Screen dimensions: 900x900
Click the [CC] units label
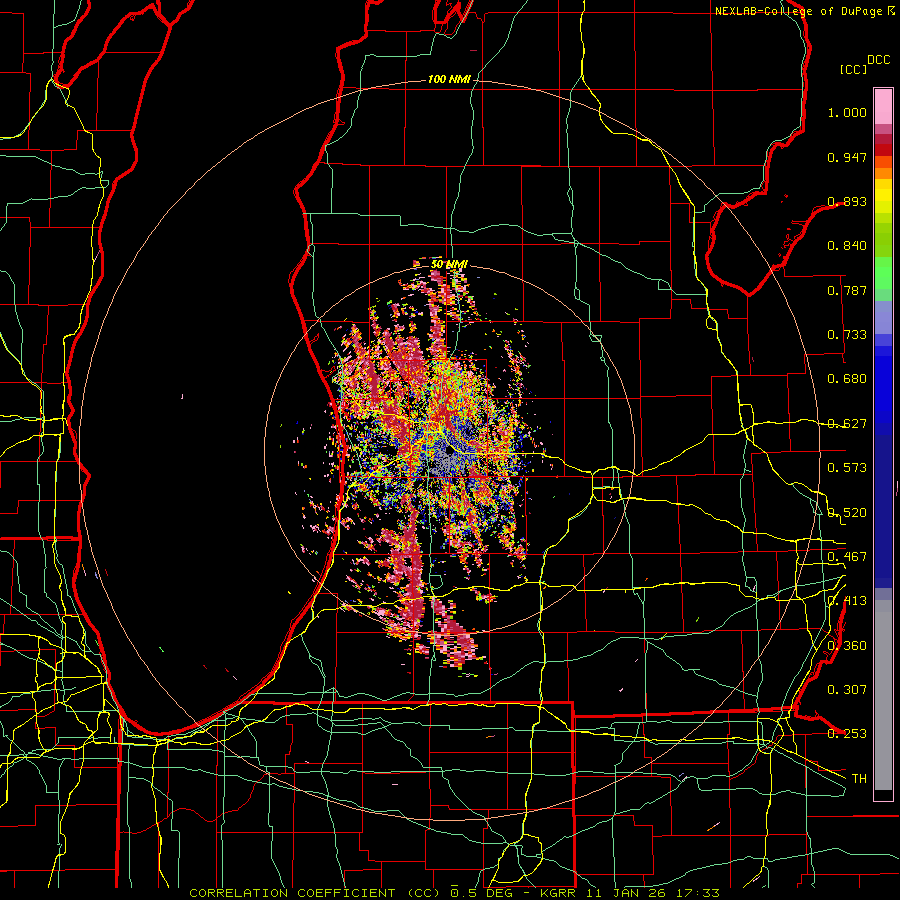tap(854, 69)
